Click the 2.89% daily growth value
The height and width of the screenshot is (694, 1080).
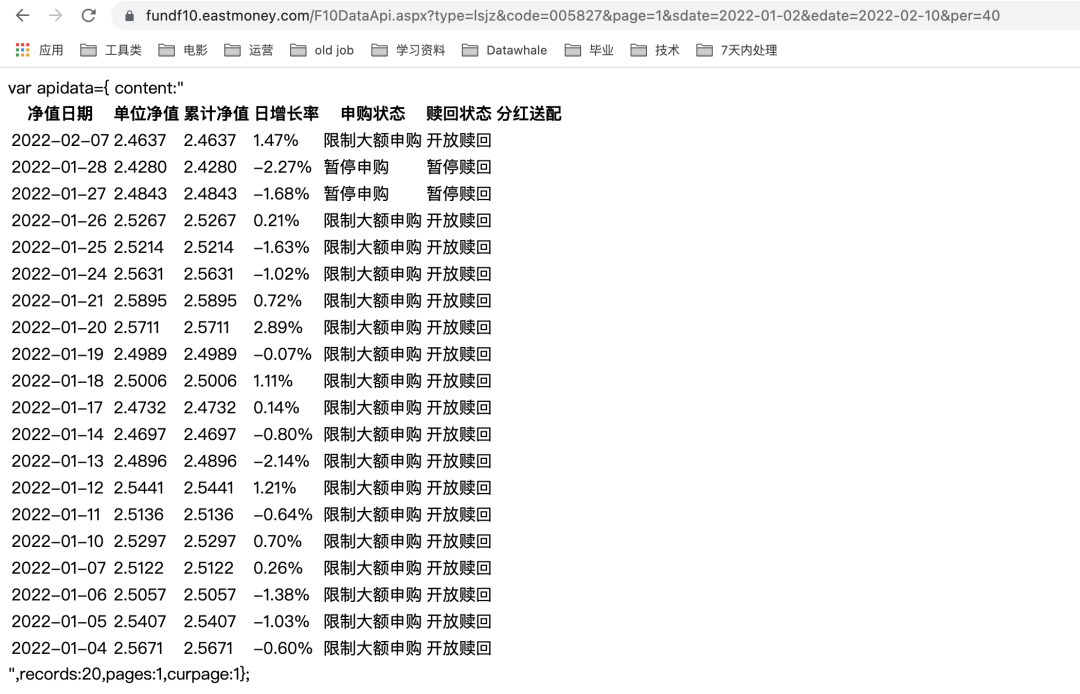278,328
